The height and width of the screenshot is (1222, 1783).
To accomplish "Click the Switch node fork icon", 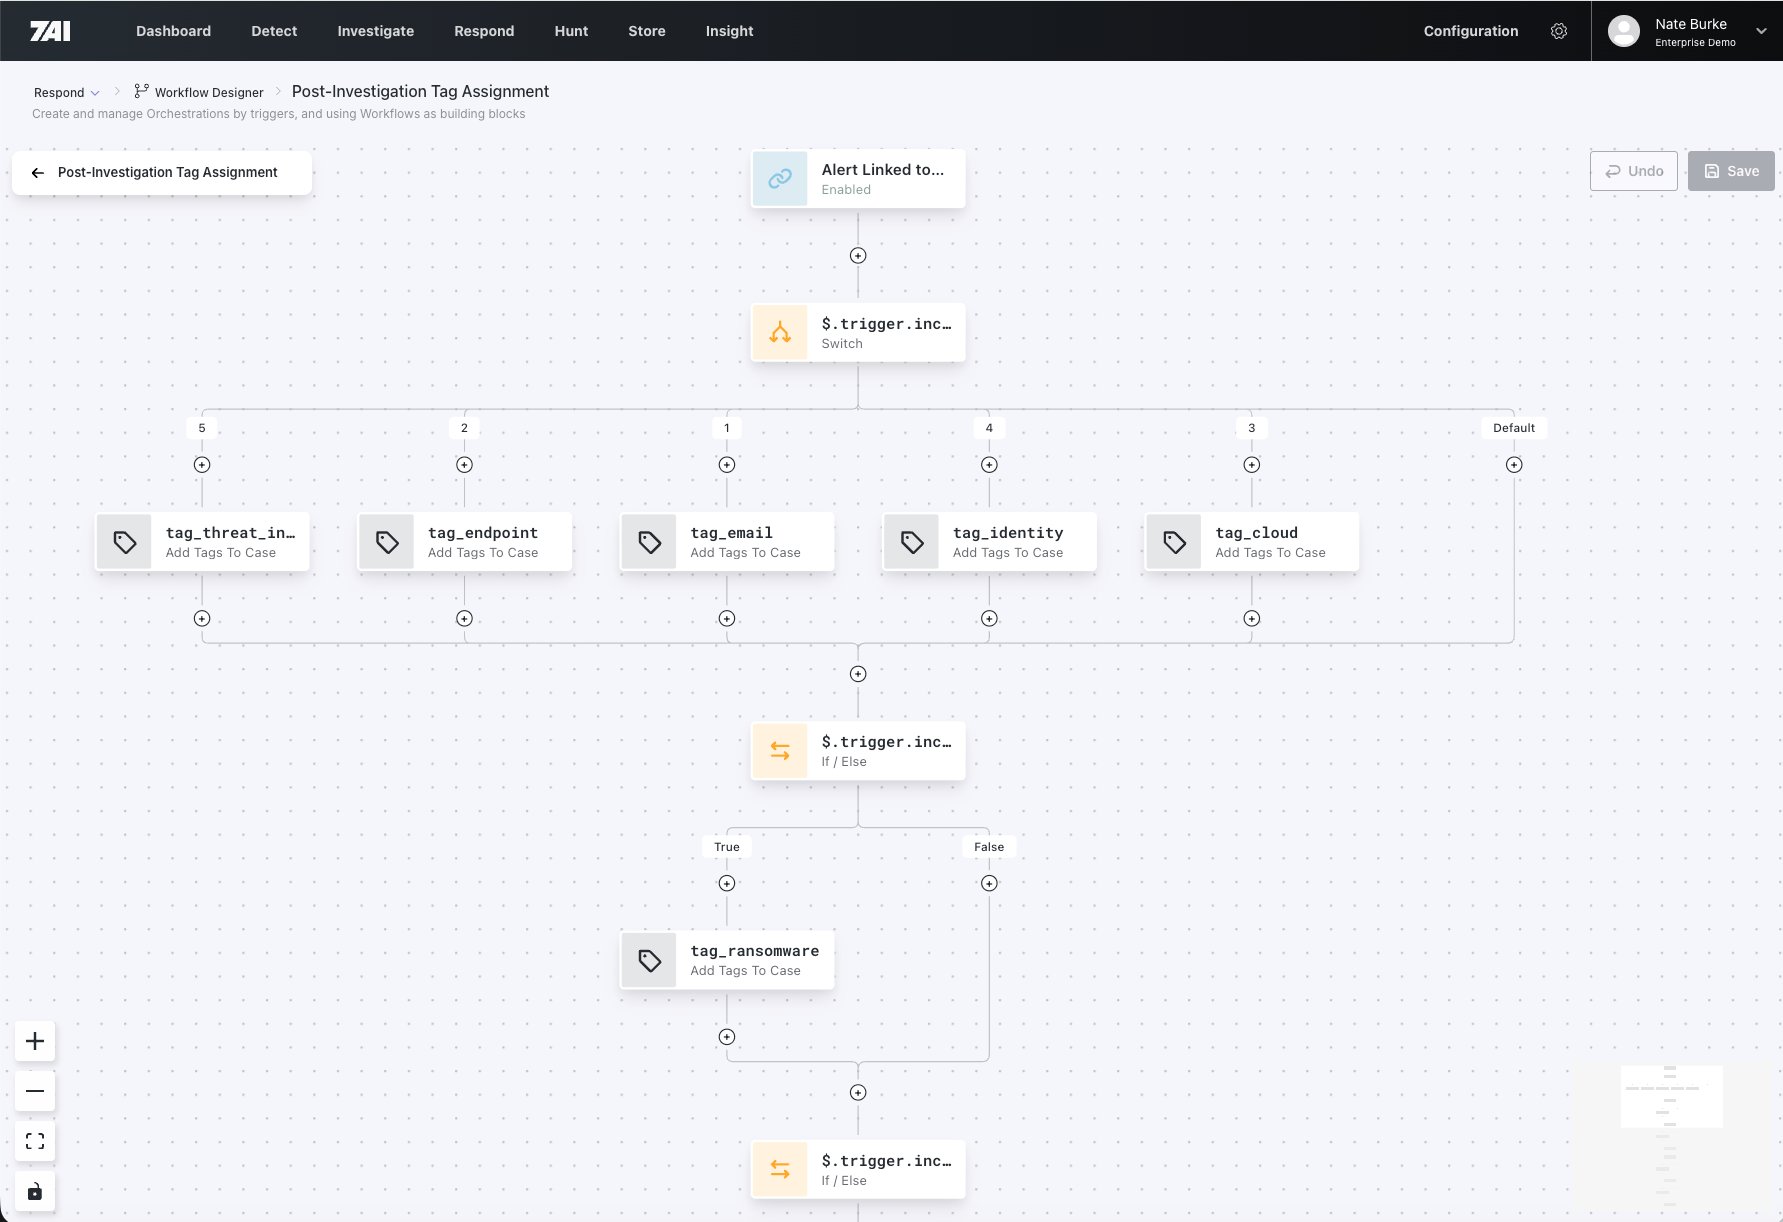I will [780, 333].
